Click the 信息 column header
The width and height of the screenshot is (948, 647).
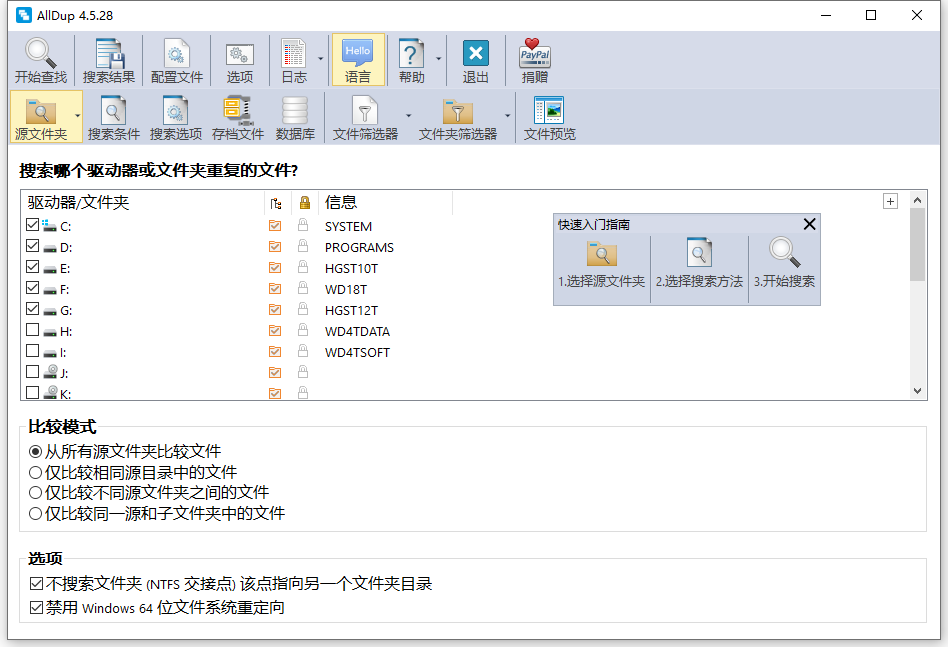(385, 203)
